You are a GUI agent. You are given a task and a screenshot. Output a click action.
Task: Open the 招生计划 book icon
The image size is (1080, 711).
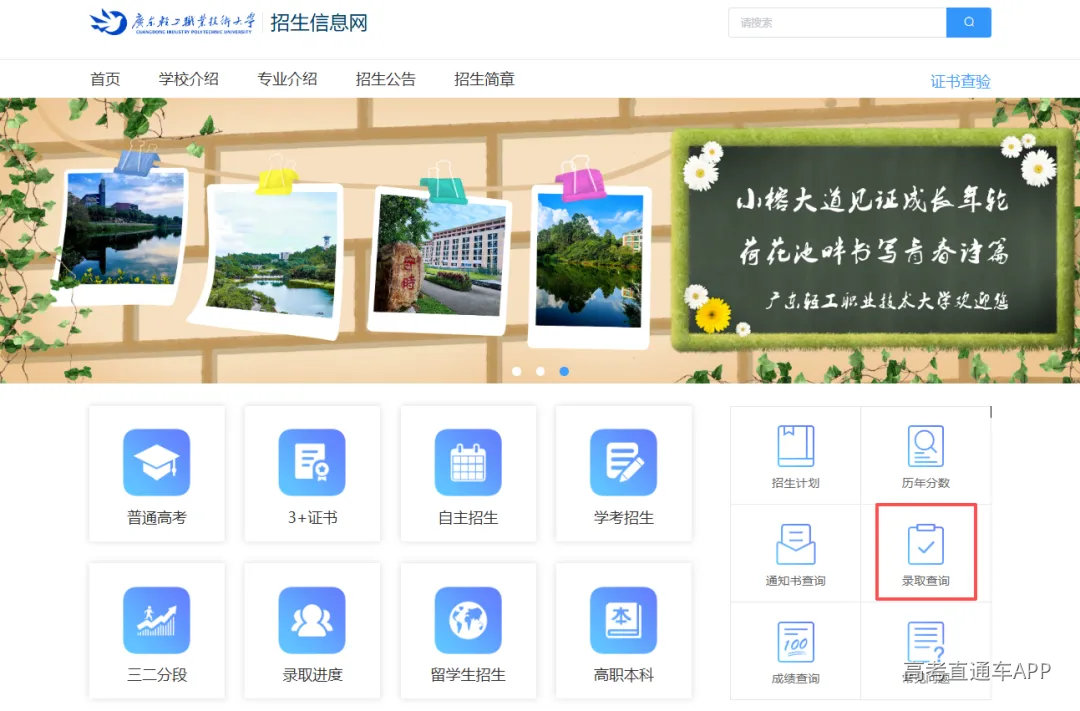[x=796, y=446]
